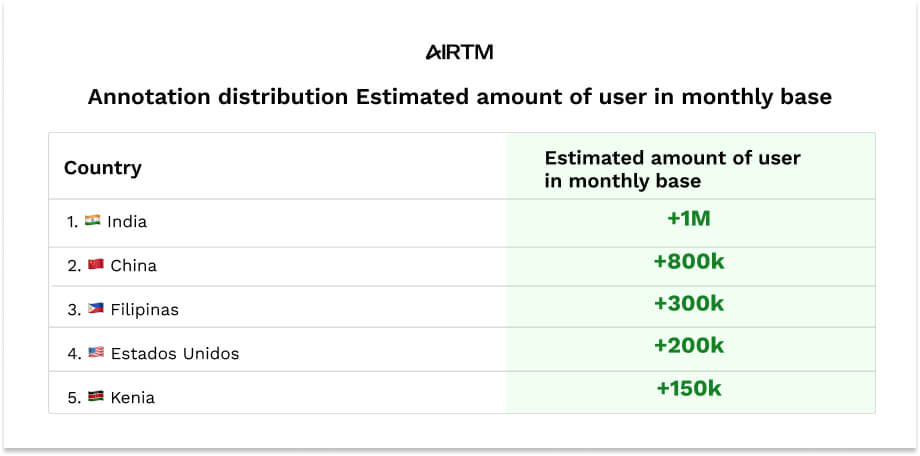Click the Philippines flag icon
This screenshot has height=456, width=920.
(96, 309)
